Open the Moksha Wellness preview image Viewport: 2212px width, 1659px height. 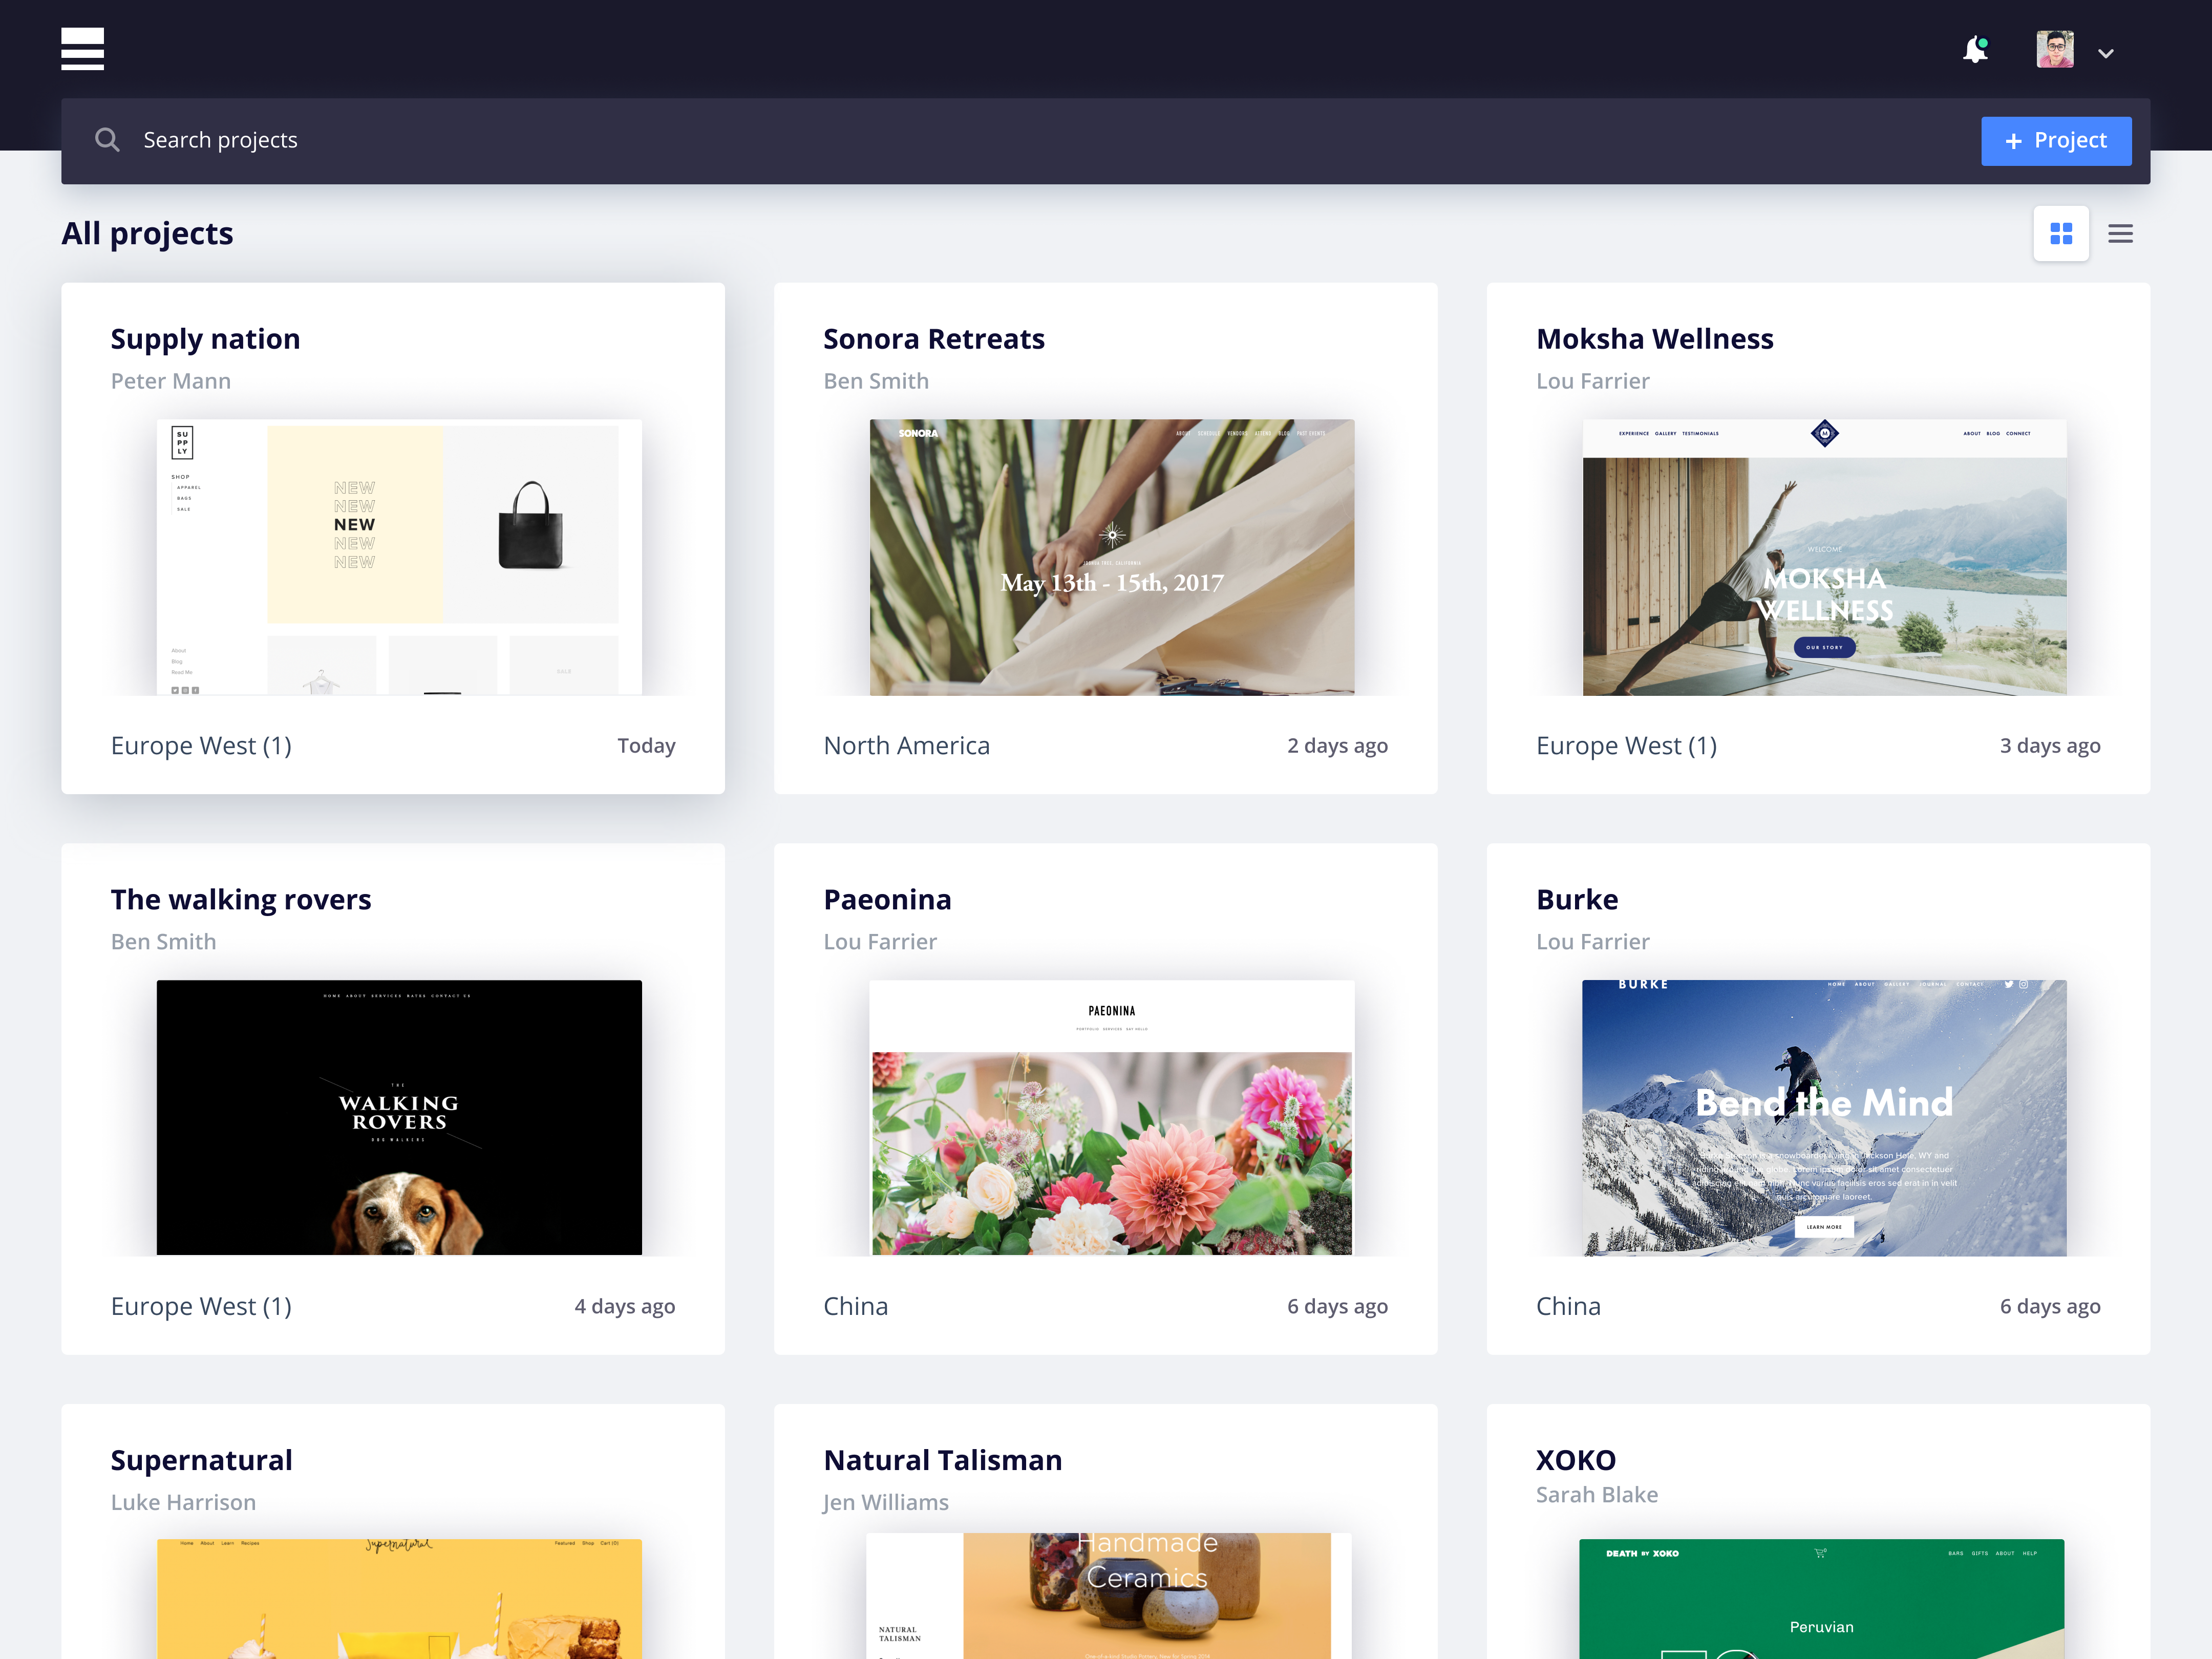[x=1824, y=557]
